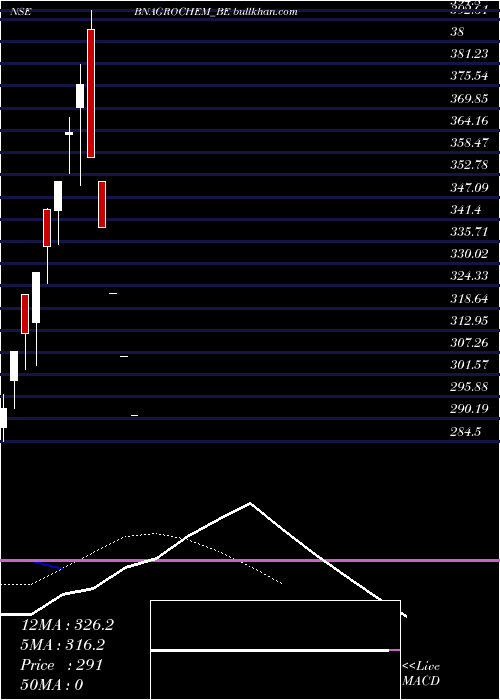Click the 301.57 price axis label
This screenshot has width=500, height=700.
[469, 365]
